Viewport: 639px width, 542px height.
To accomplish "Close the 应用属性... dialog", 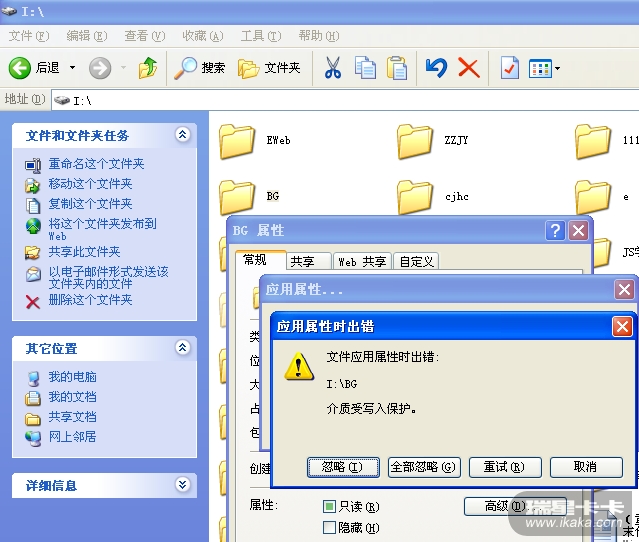I will [624, 290].
